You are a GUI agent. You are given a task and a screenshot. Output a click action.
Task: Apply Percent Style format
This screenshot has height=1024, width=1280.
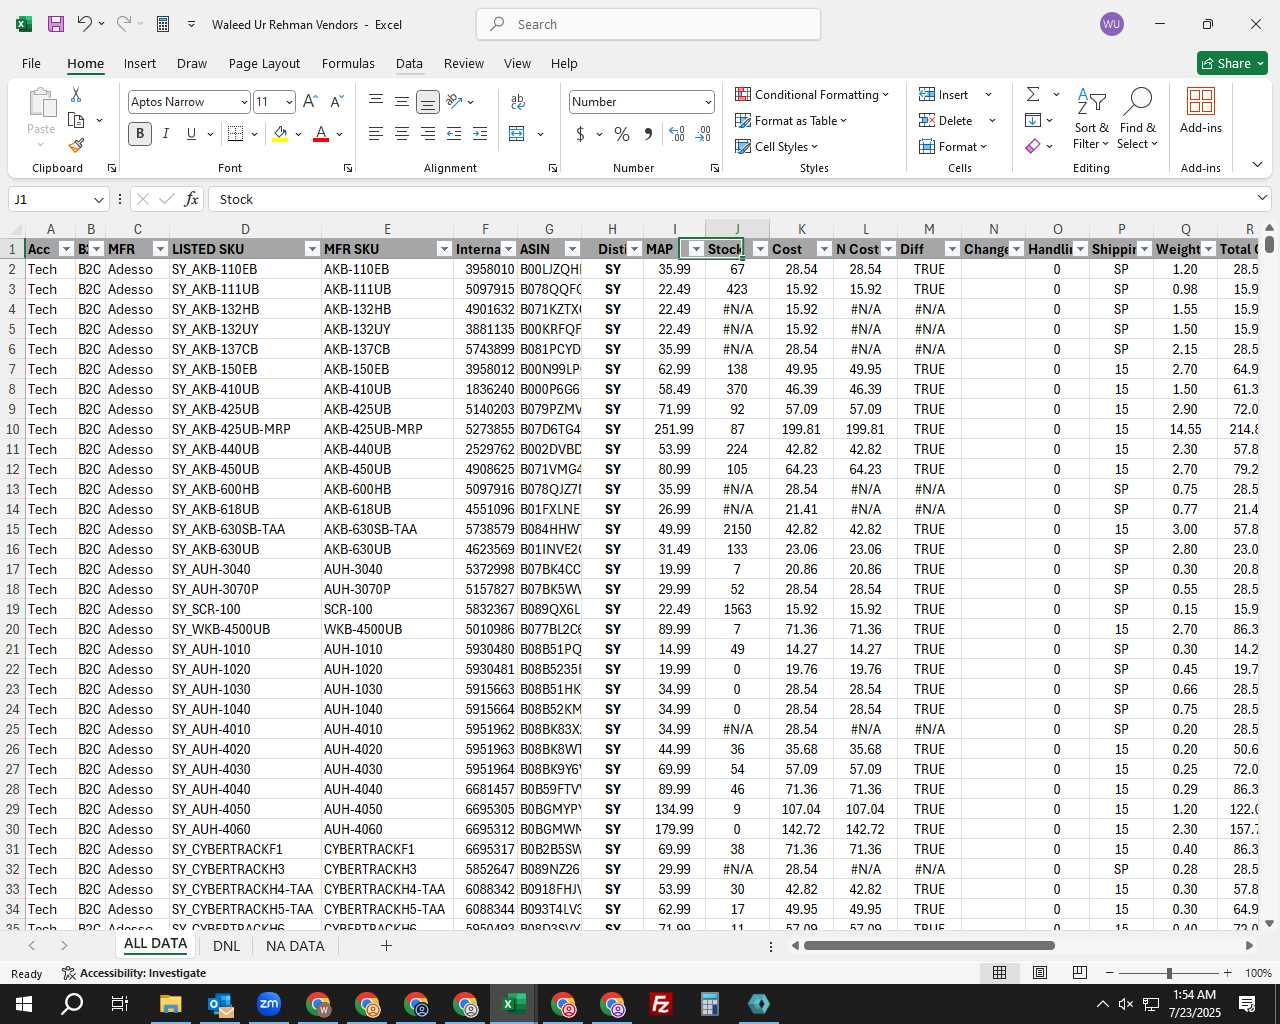[622, 133]
